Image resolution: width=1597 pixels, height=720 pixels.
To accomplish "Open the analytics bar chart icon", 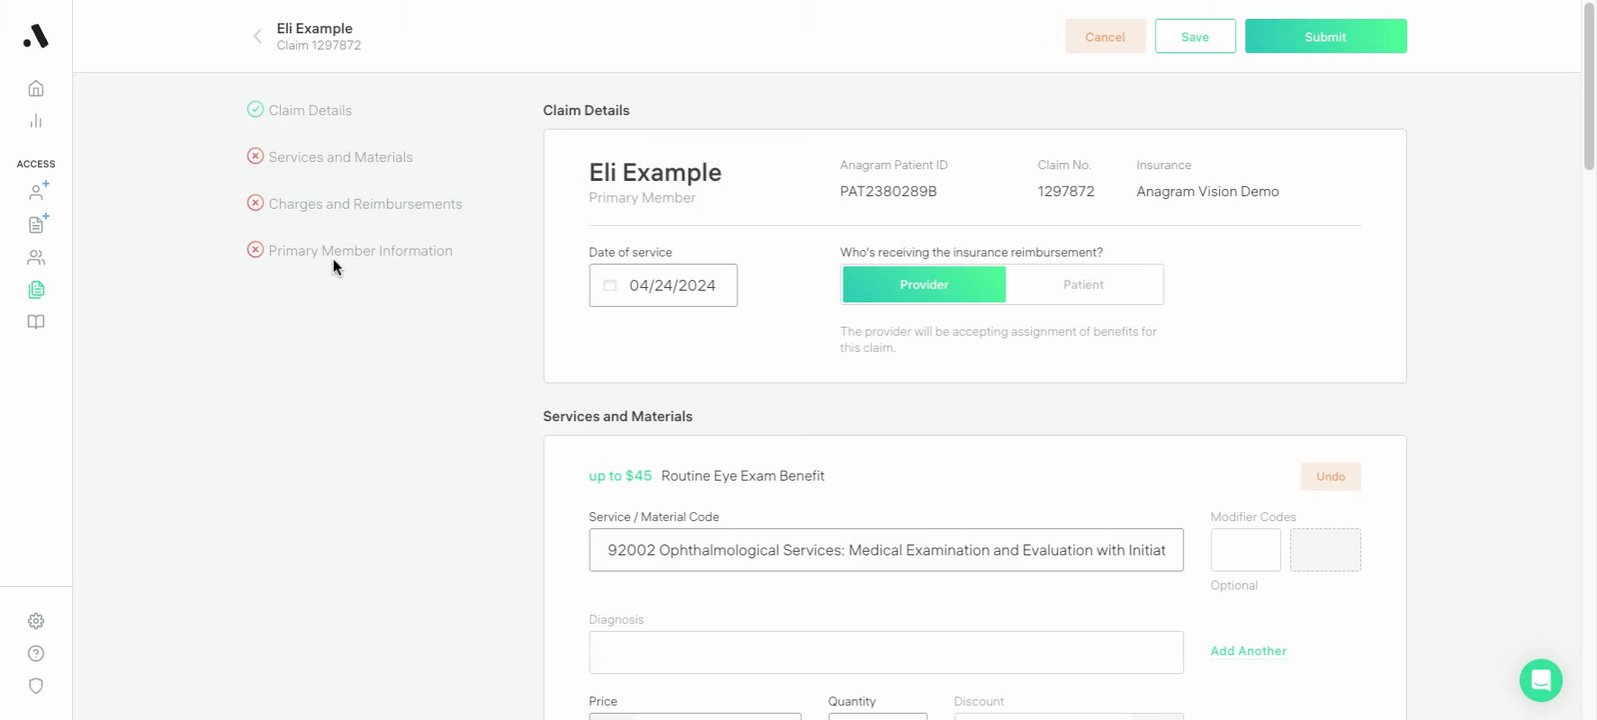I will (36, 121).
